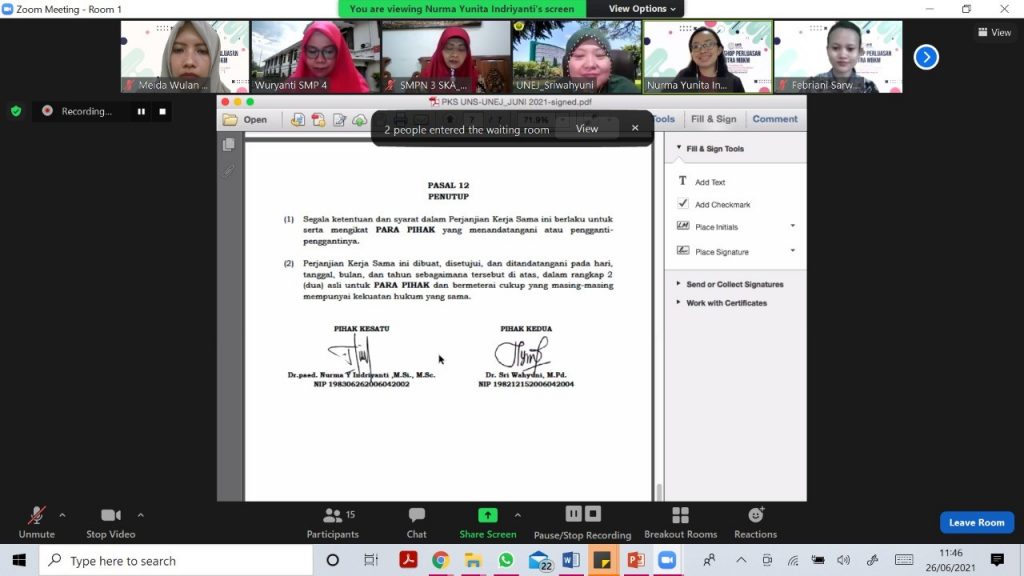Open the Place Initials dropdown arrow

pyautogui.click(x=793, y=226)
